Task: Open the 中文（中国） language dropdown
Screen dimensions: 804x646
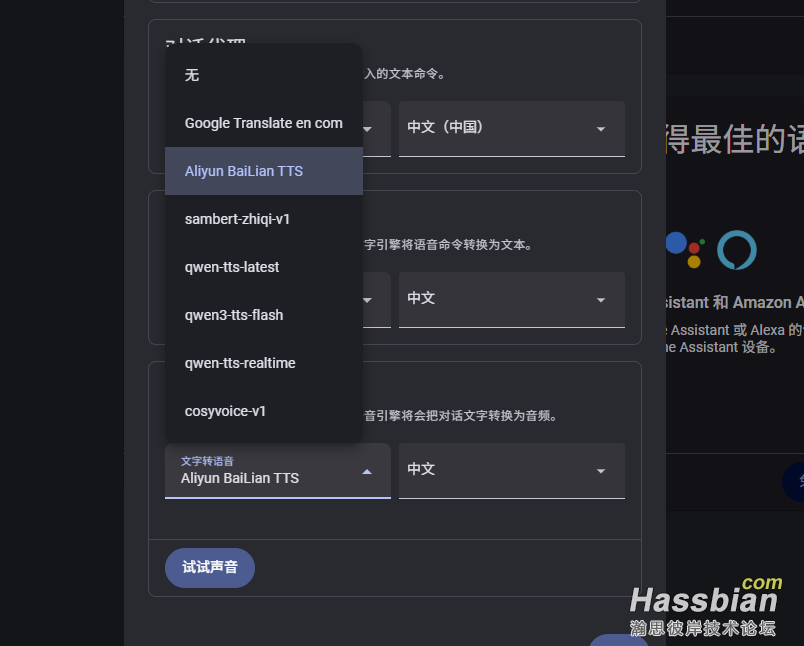Action: coord(511,128)
